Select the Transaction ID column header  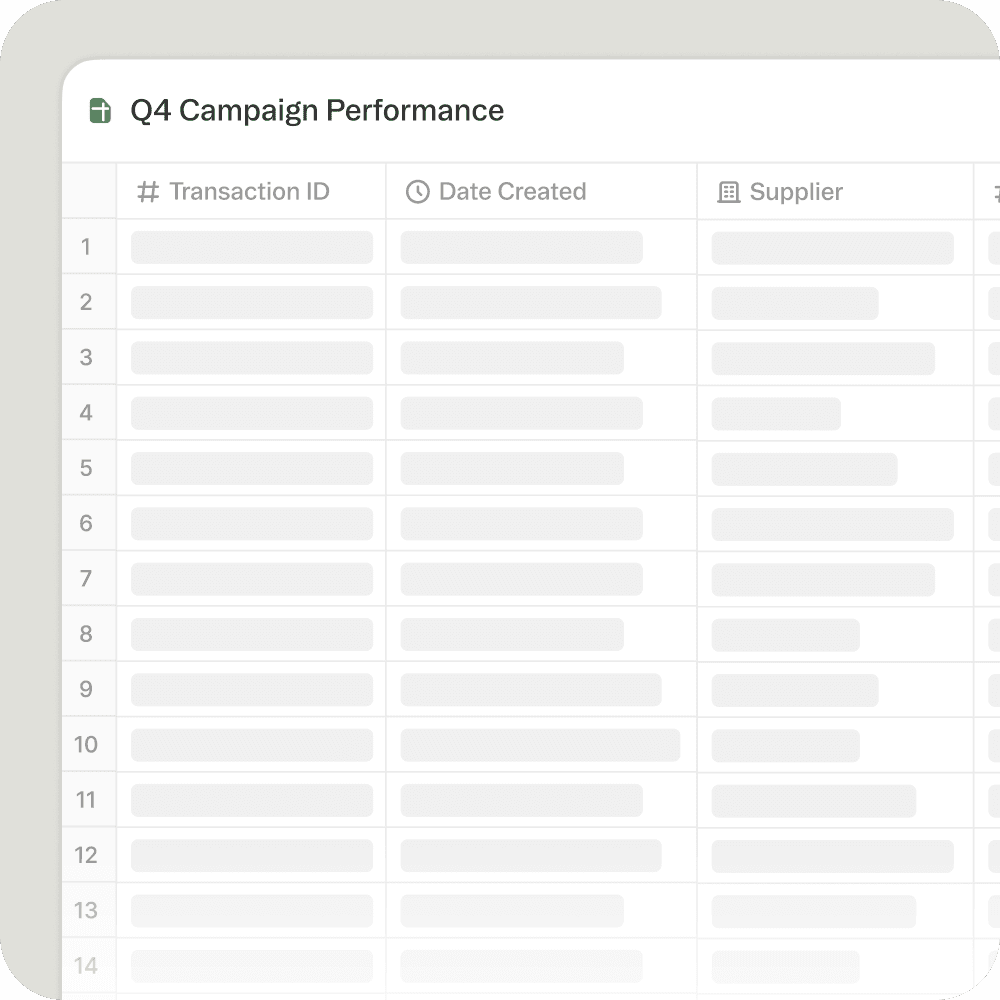249,192
